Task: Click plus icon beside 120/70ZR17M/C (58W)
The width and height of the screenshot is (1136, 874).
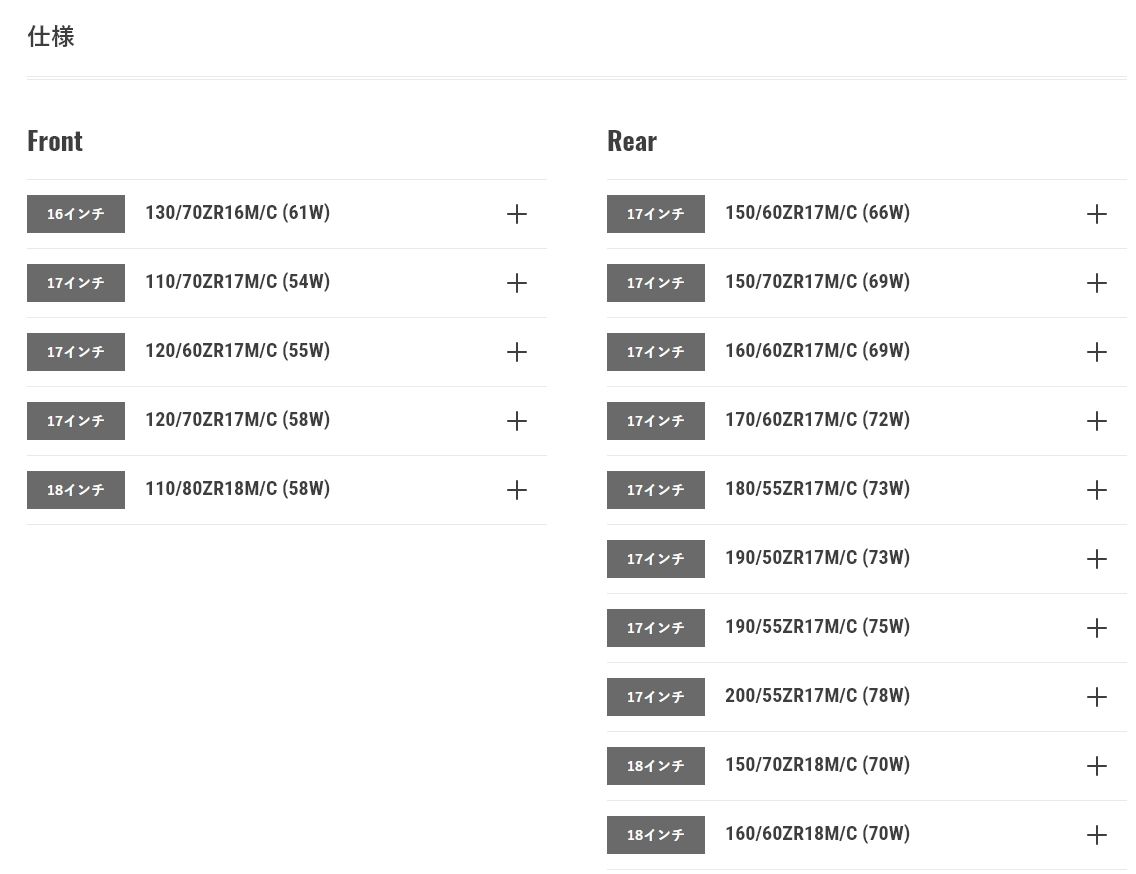Action: click(x=516, y=421)
